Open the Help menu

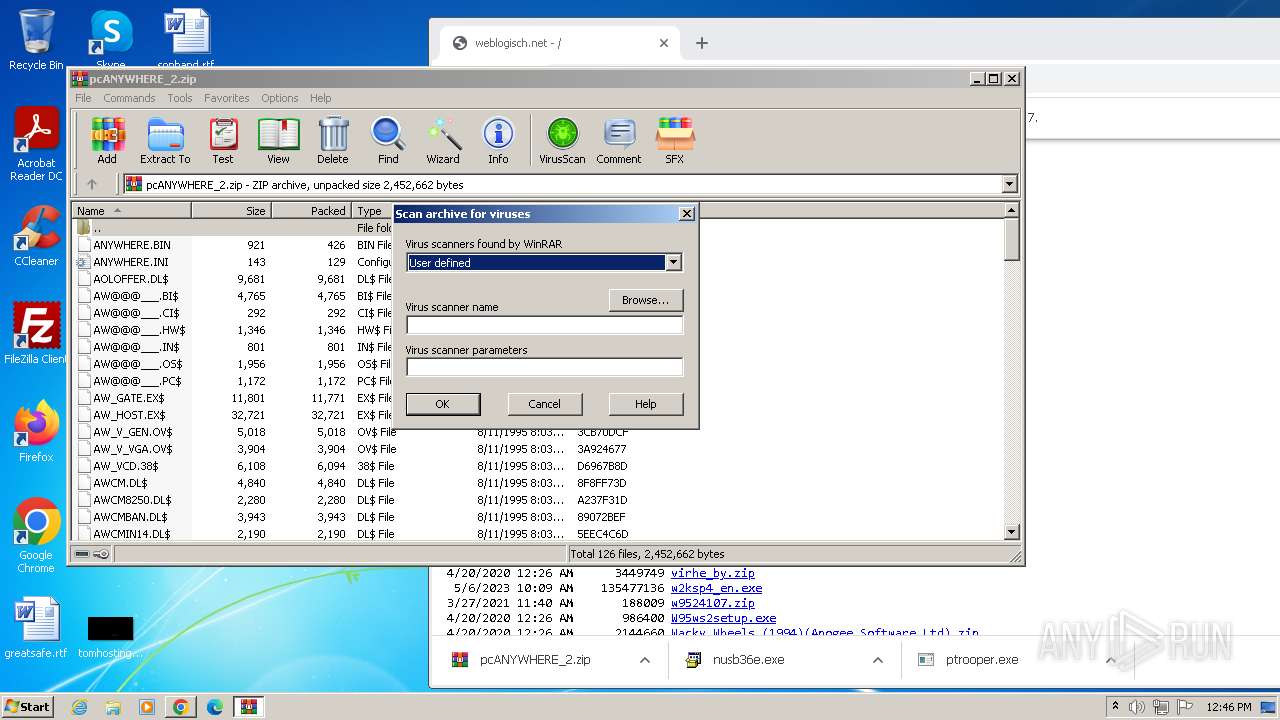click(320, 98)
